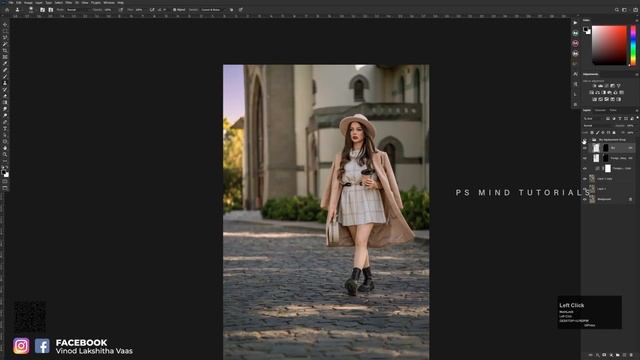Open the Flow dropdown in options bar
This screenshot has width=640, height=360.
tap(140, 9)
